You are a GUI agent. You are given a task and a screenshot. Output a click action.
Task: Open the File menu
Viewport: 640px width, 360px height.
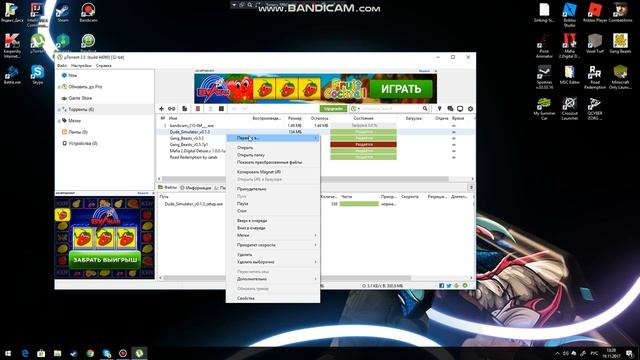pyautogui.click(x=62, y=65)
